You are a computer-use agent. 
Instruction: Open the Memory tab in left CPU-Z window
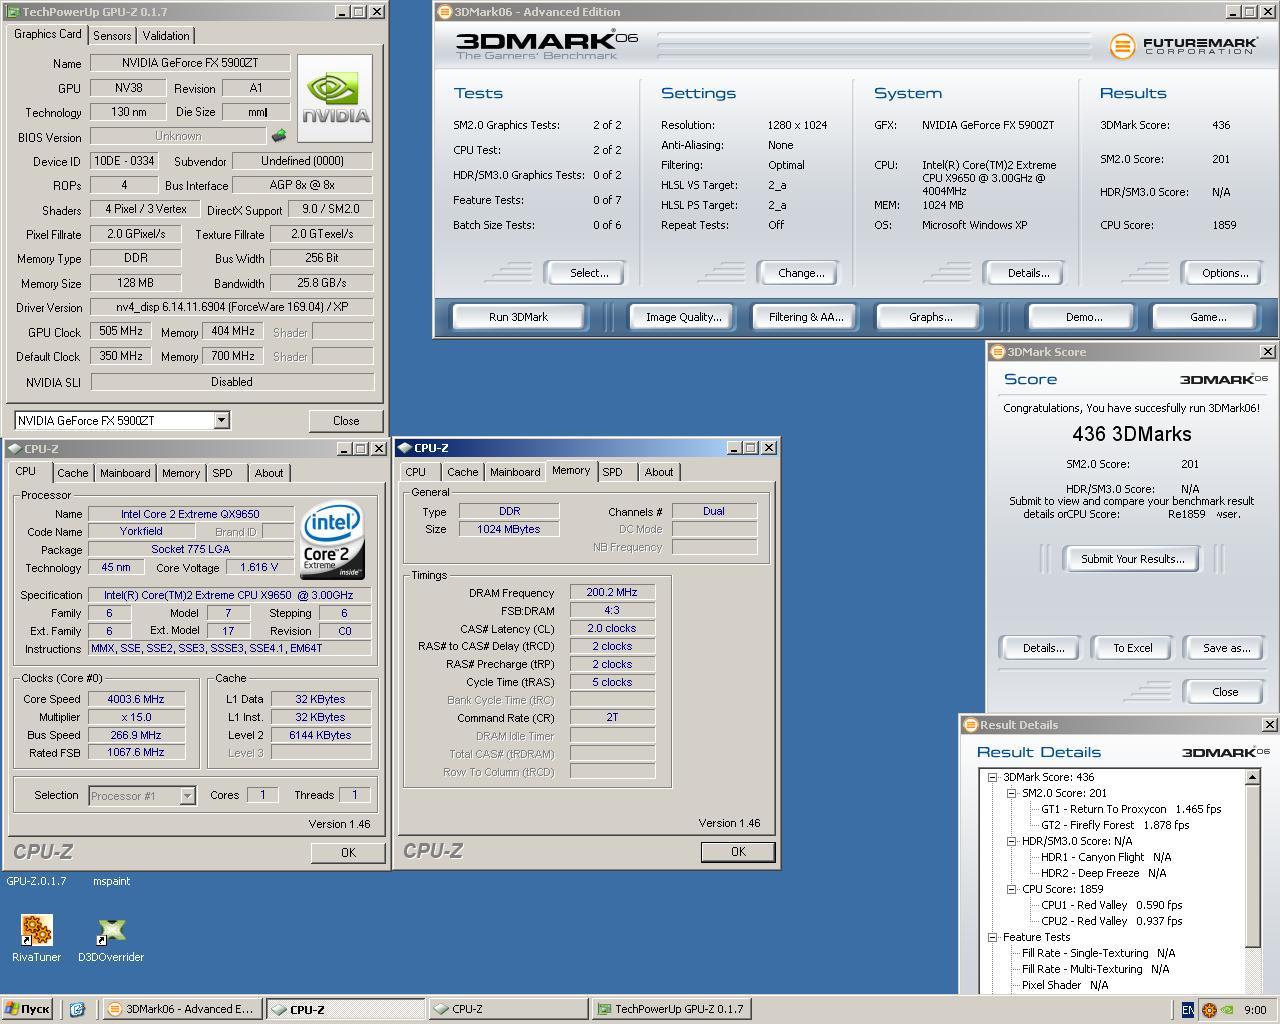[181, 473]
